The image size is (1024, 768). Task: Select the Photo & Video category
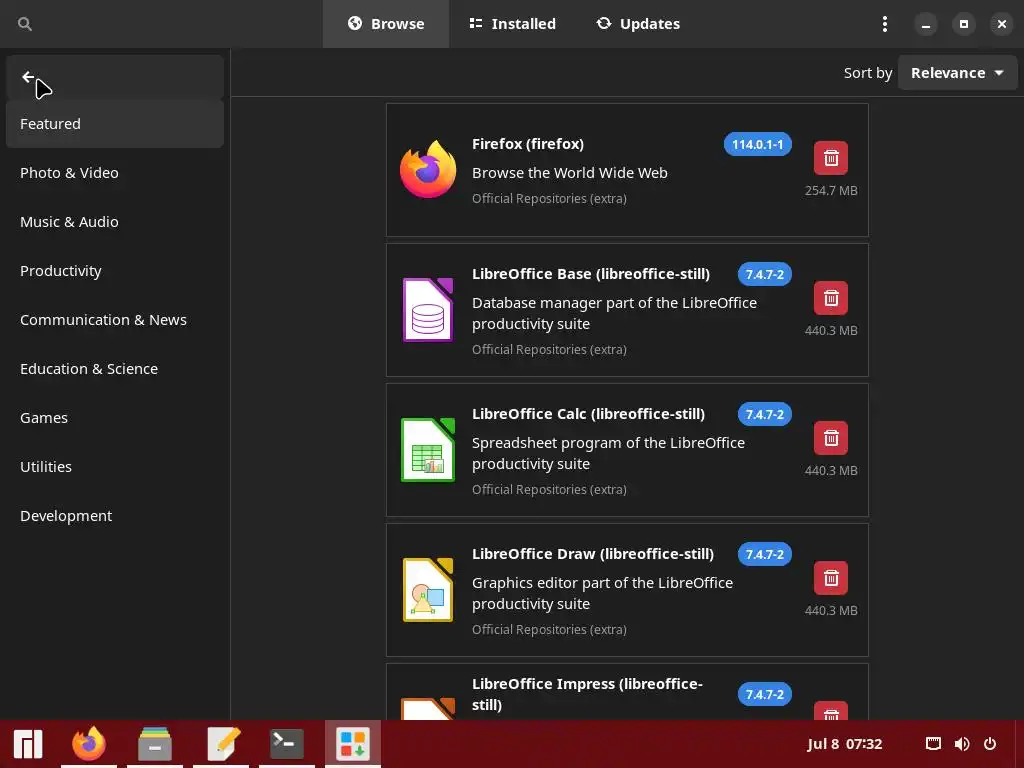[115, 172]
